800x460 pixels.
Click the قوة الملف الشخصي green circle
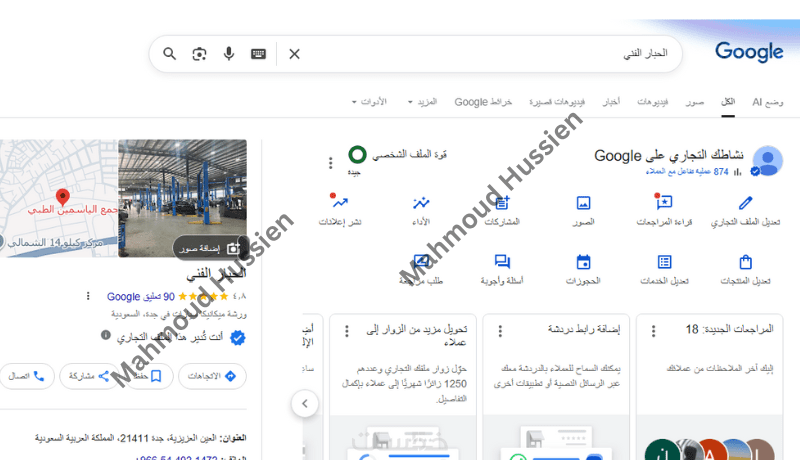click(357, 154)
